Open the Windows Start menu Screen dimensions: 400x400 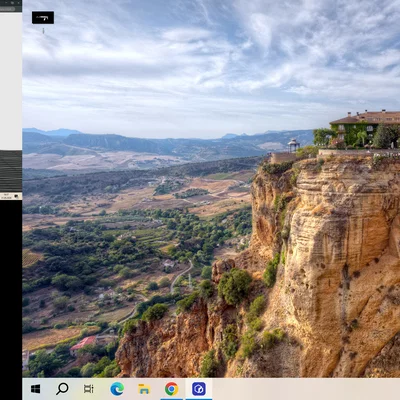(35, 389)
